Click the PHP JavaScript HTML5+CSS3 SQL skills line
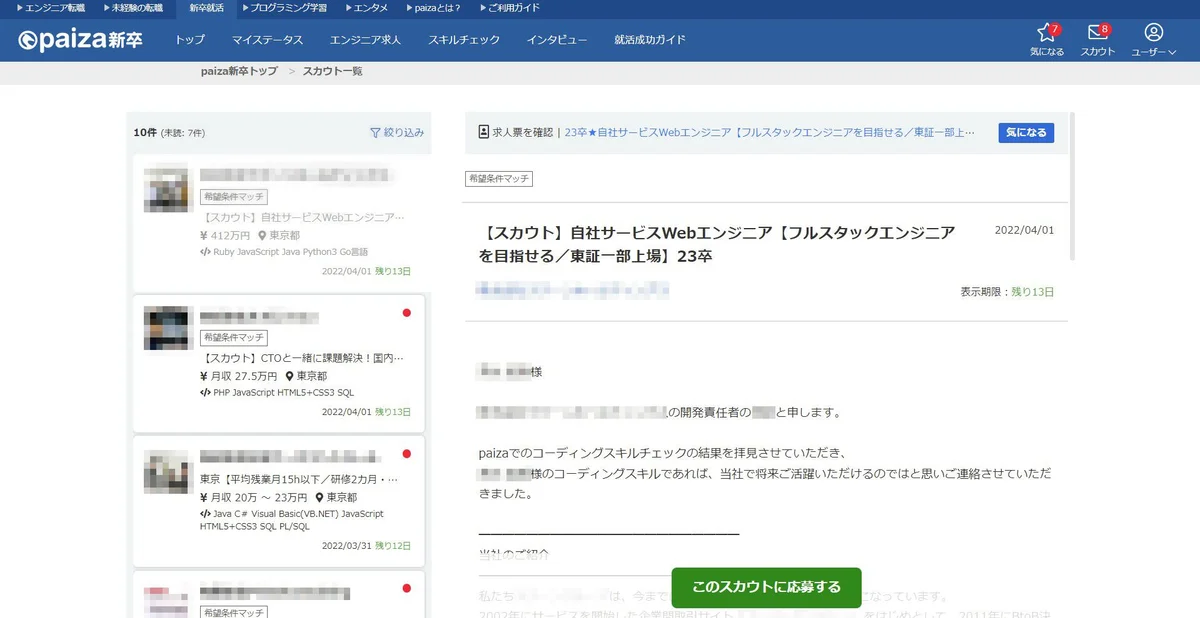This screenshot has width=1200, height=618. pos(277,393)
